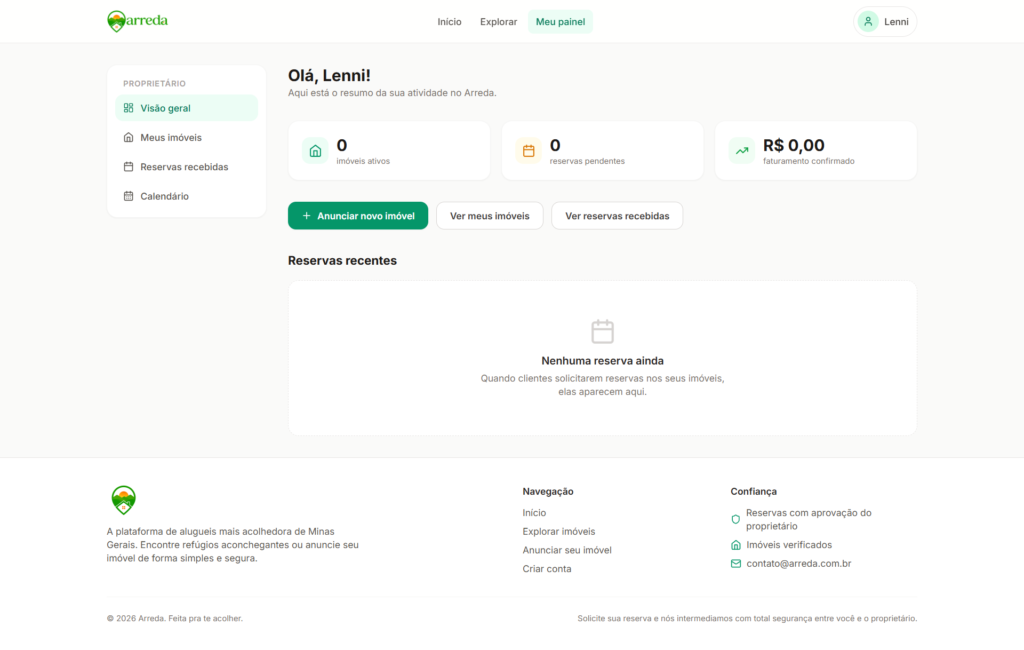Follow the footer Anunciar seu imóvel link

pyautogui.click(x=567, y=550)
